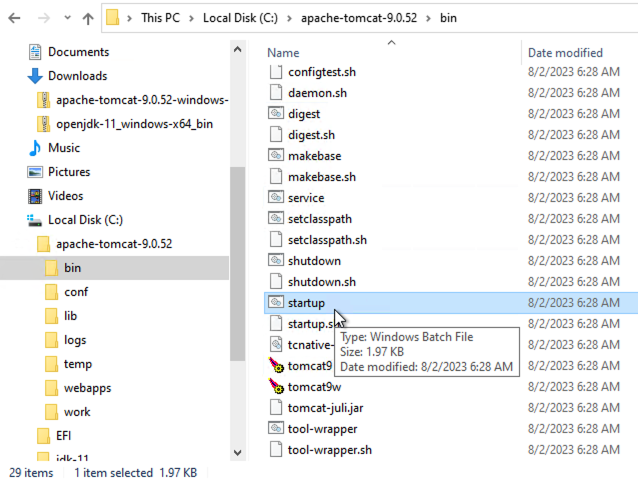638x490 pixels.
Task: Sort files by the Name column
Action: point(283,53)
